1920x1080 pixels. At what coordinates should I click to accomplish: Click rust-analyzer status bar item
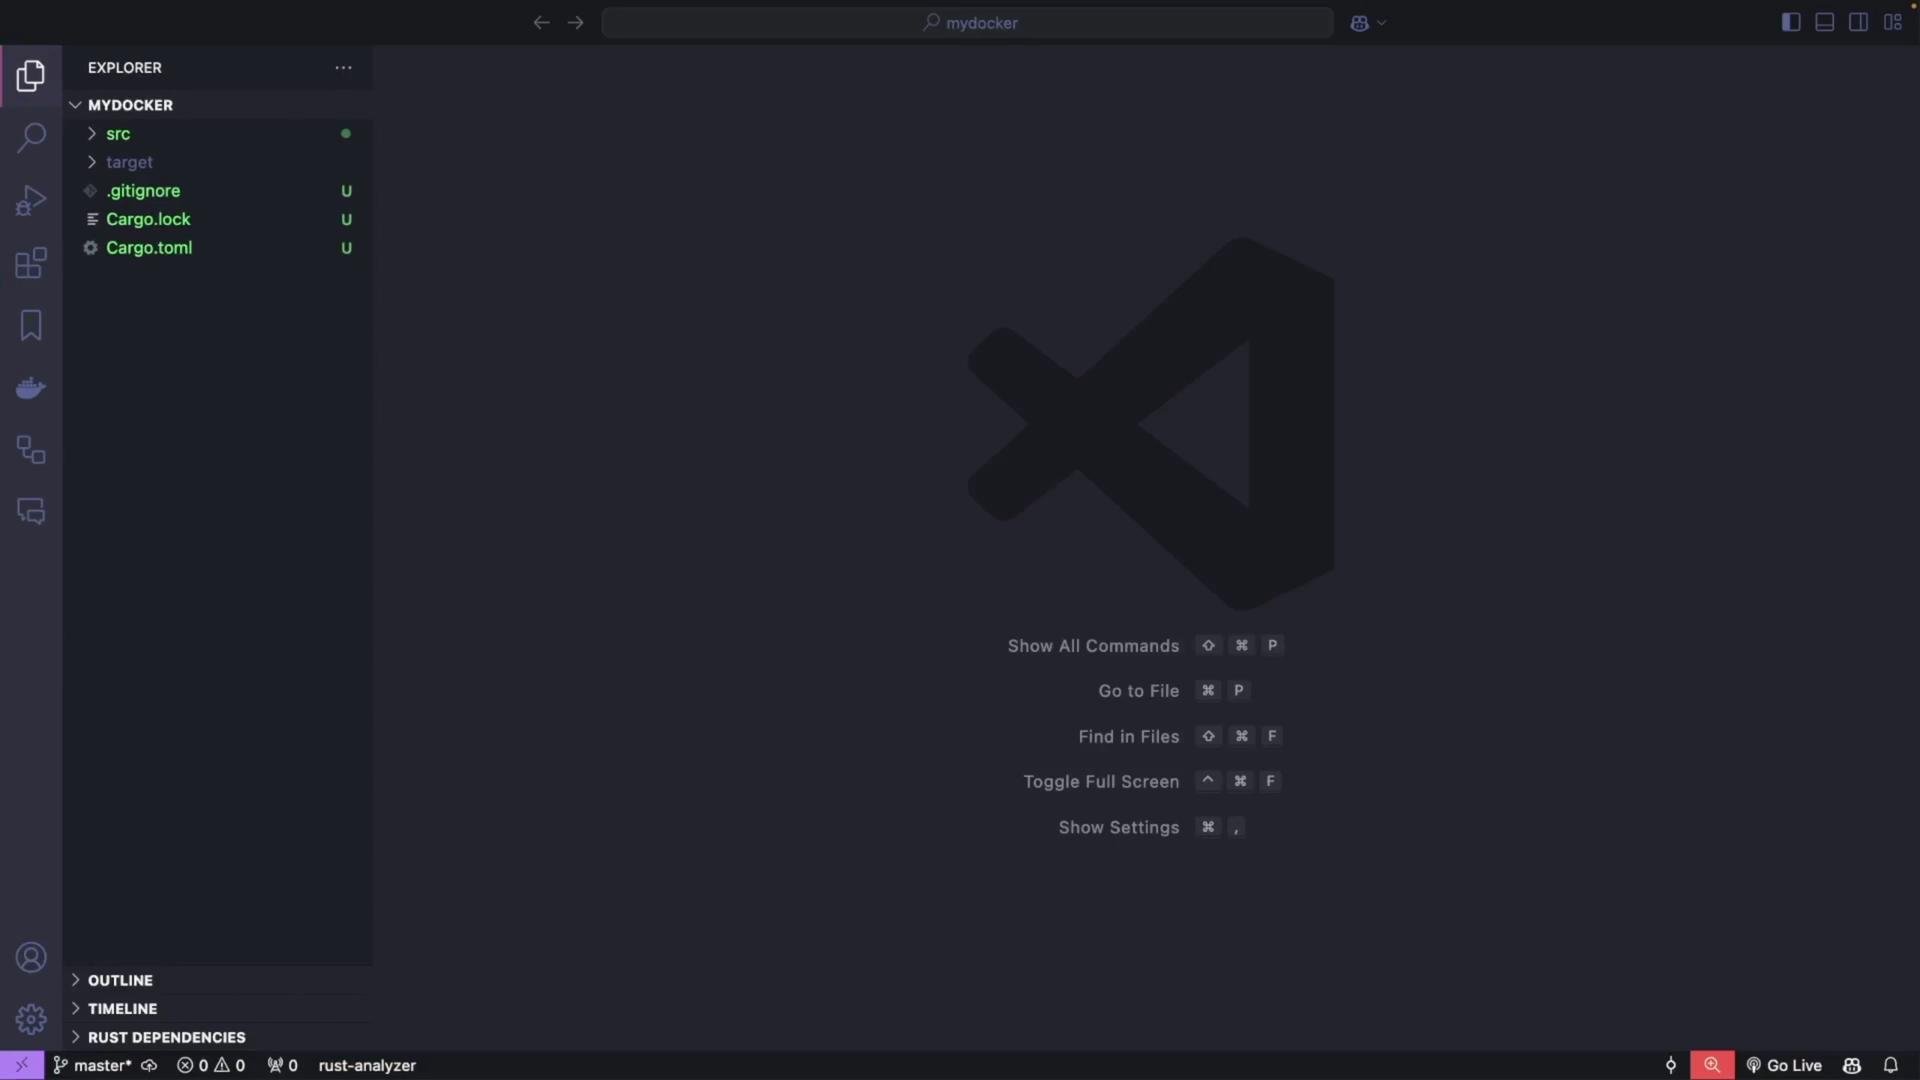click(x=367, y=1065)
